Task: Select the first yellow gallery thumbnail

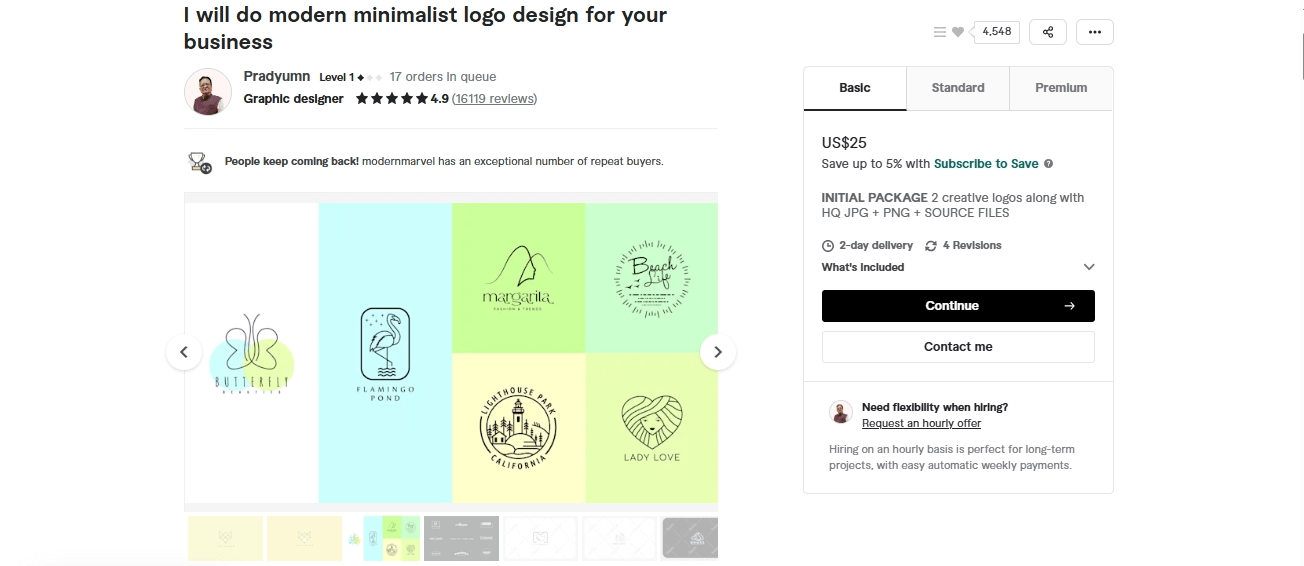Action: pos(225,538)
